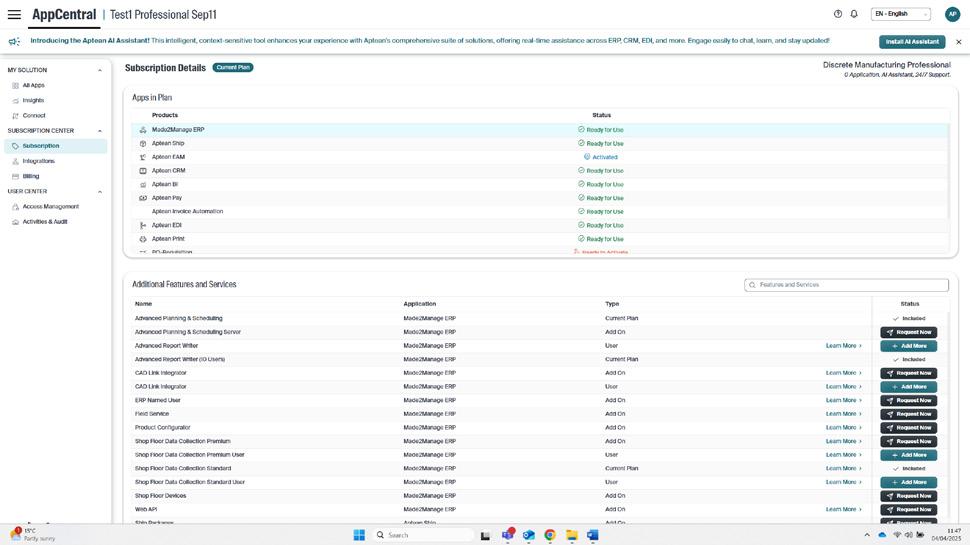The width and height of the screenshot is (970, 545).
Task: Request Shop Floor Data Collection Premium now
Action: pyautogui.click(x=909, y=441)
